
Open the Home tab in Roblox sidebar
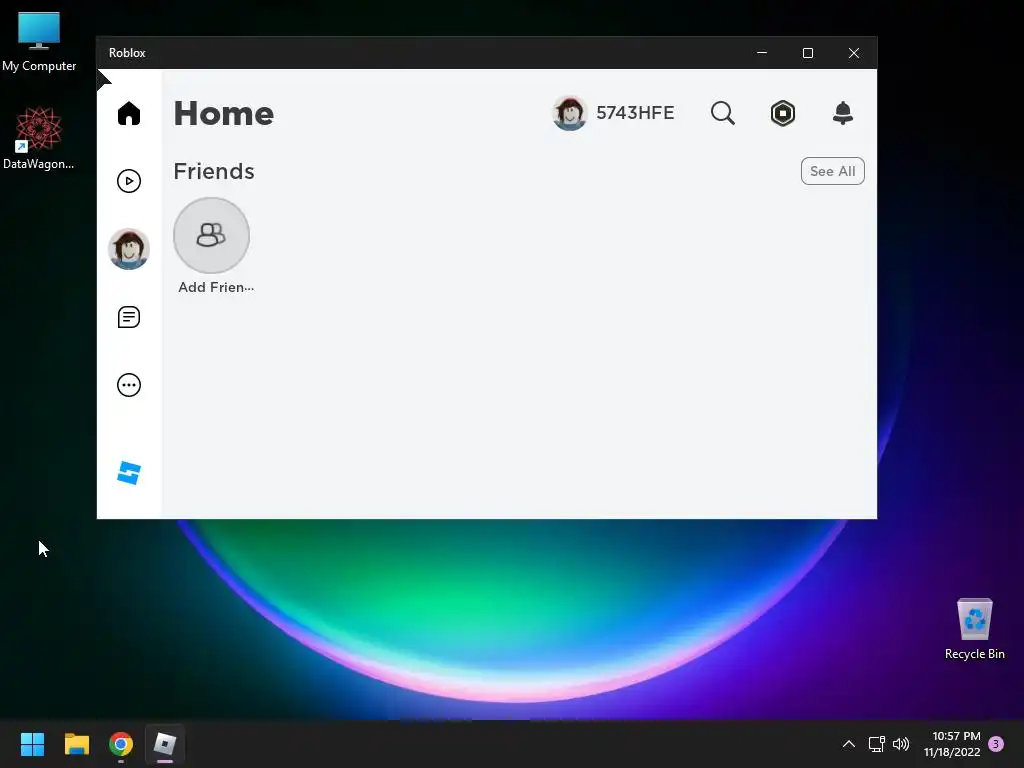129,113
